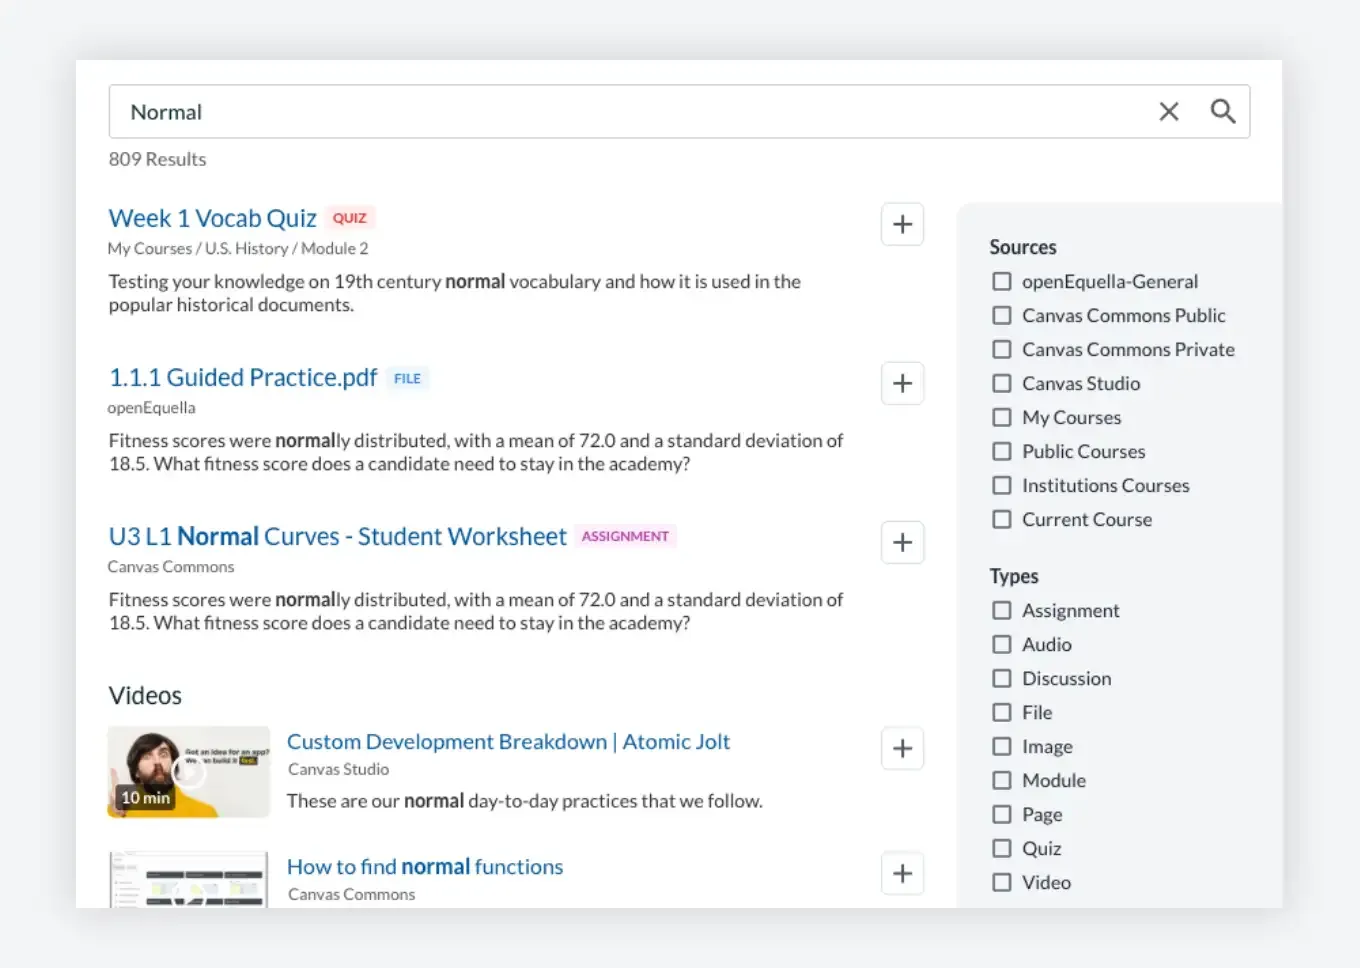Add Custom Development Breakdown video via plus icon
This screenshot has width=1360, height=968.
click(902, 748)
